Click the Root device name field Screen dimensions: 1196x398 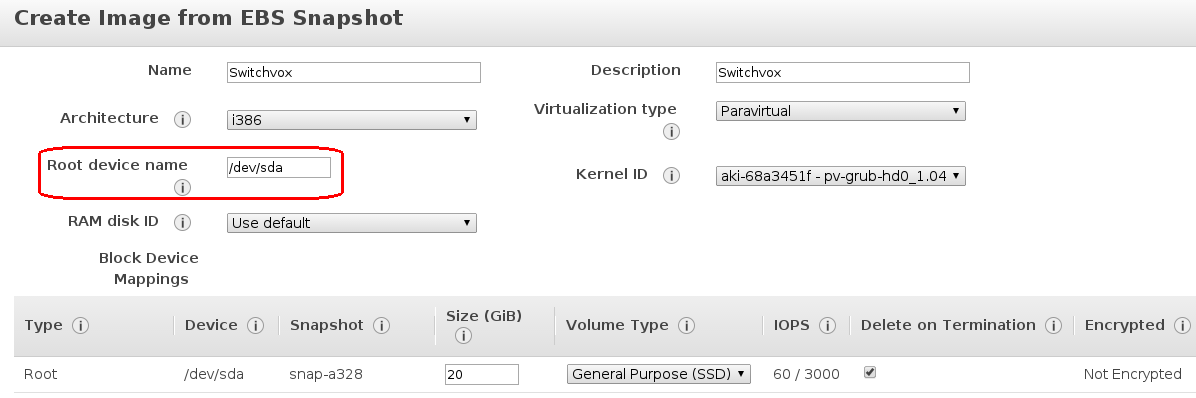click(x=279, y=168)
